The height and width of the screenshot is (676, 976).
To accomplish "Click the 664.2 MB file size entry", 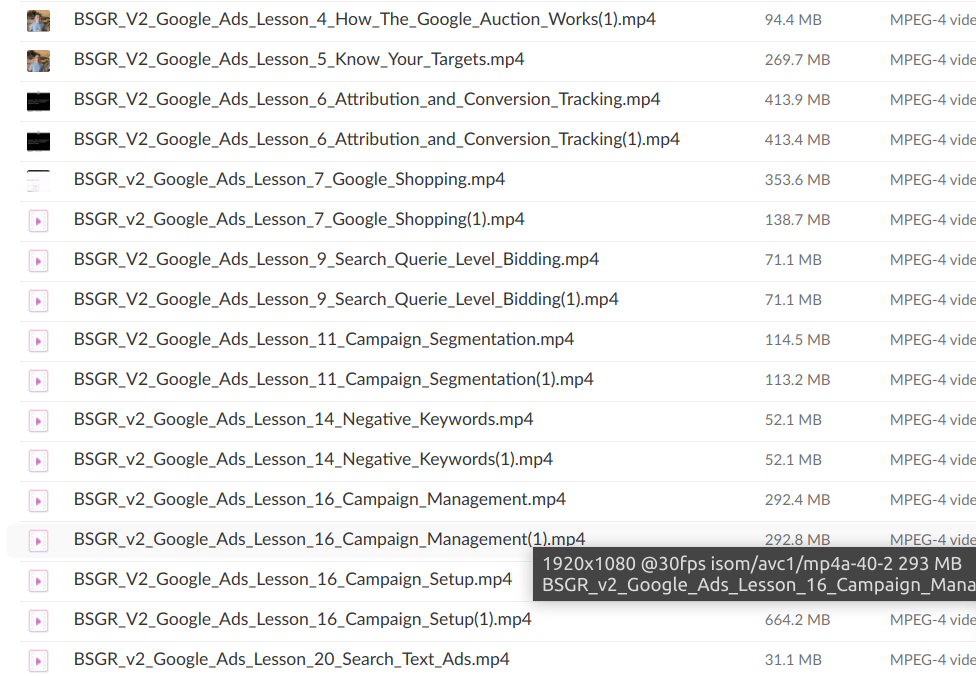I will pyautogui.click(x=797, y=620).
